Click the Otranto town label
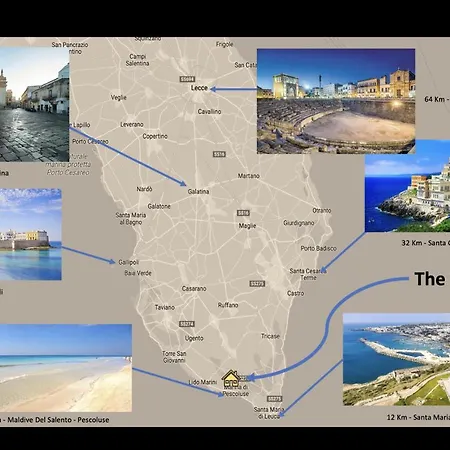The height and width of the screenshot is (450, 450). point(322,211)
